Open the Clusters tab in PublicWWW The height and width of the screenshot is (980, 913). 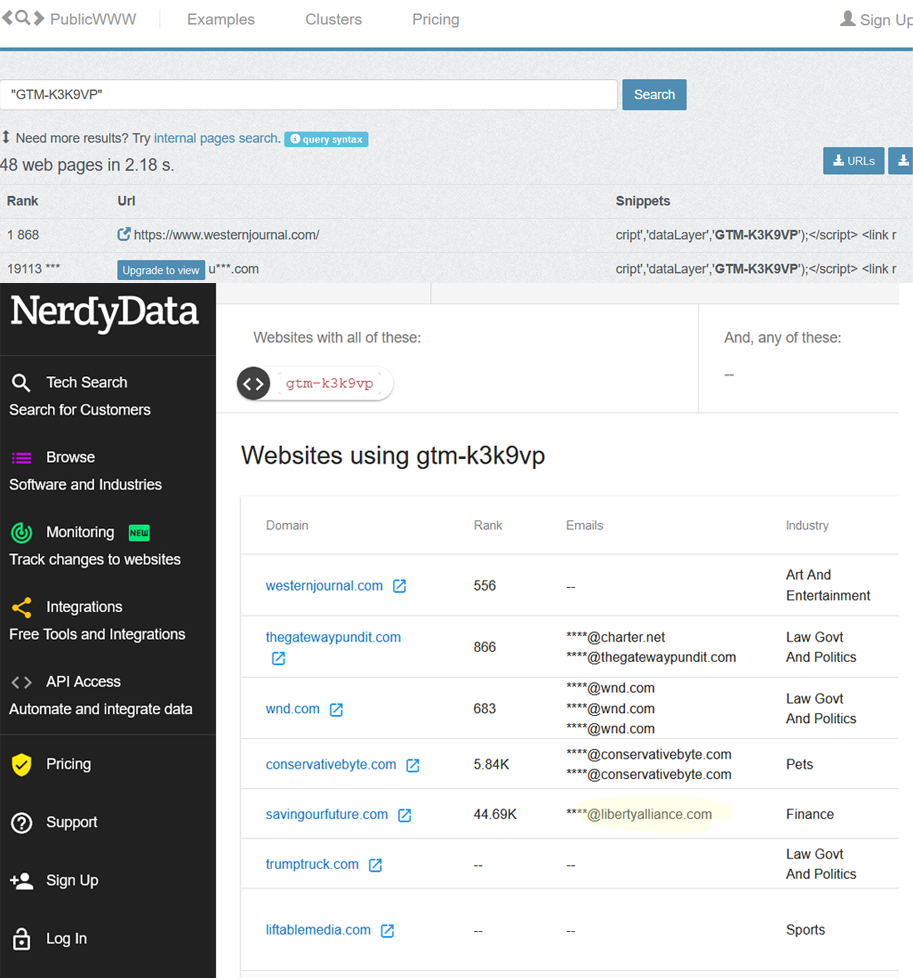pyautogui.click(x=333, y=20)
